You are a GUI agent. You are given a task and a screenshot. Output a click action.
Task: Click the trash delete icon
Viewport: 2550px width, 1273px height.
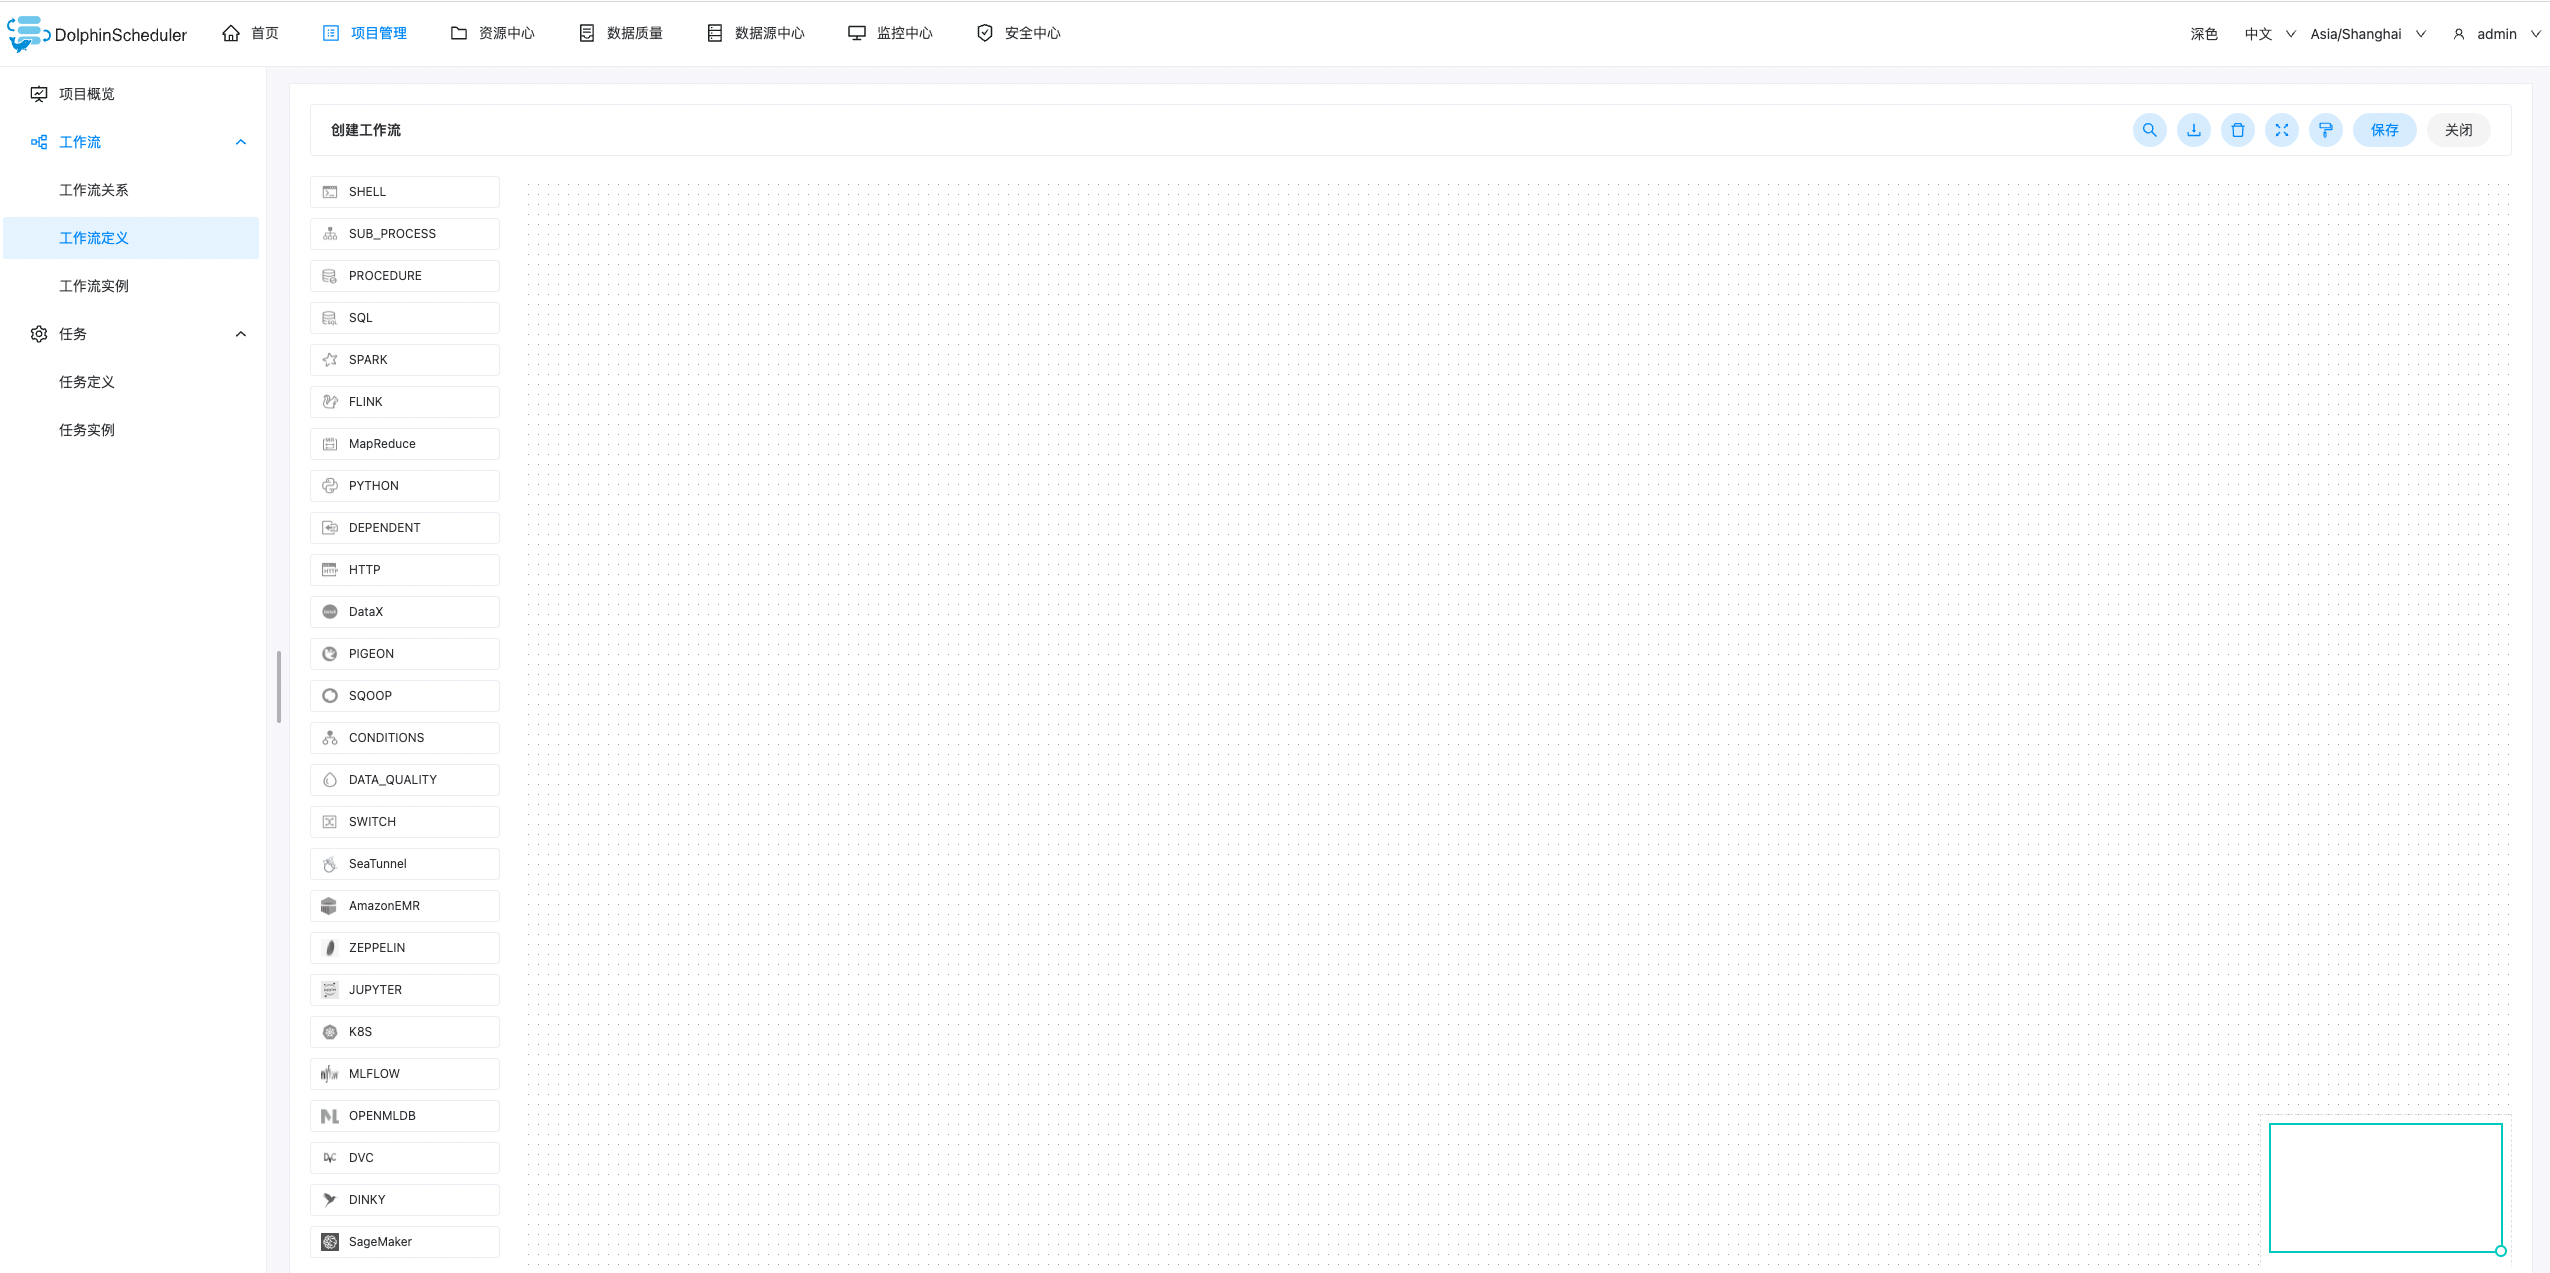tap(2237, 130)
